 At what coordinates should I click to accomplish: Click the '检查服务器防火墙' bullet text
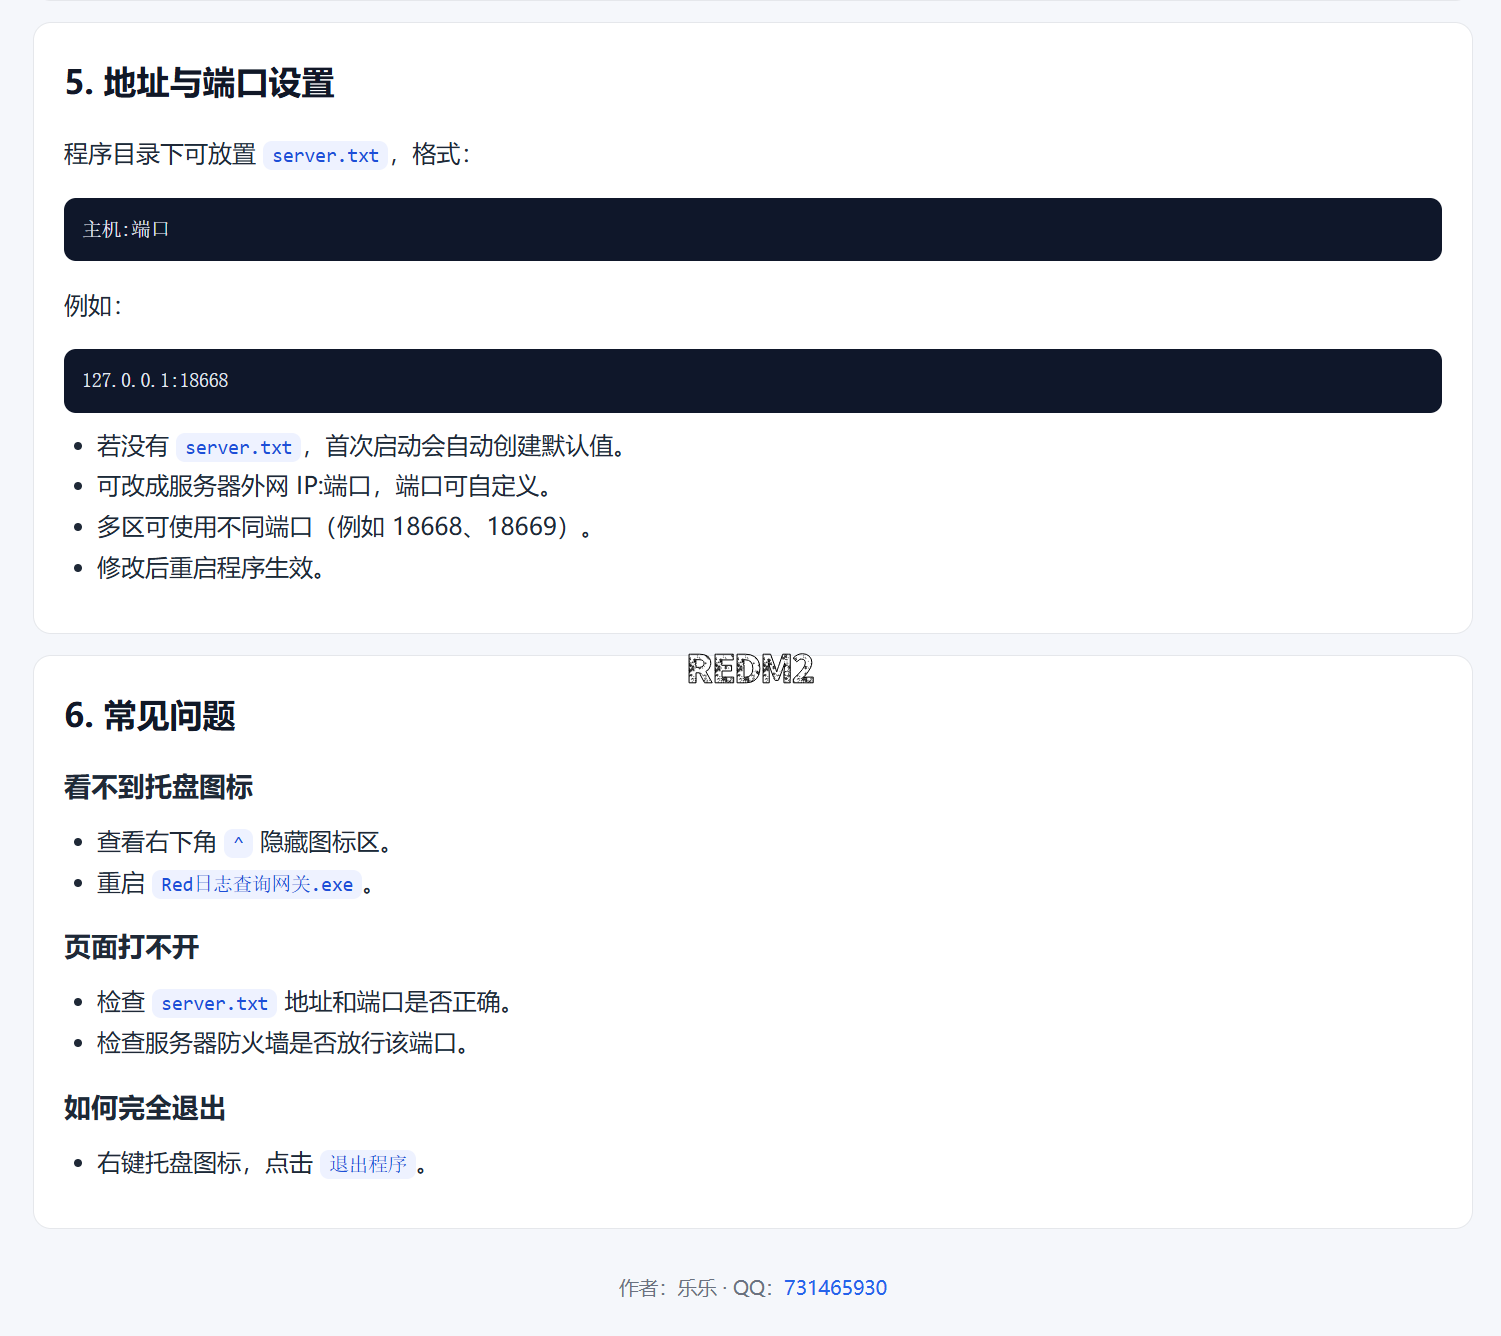282,1044
